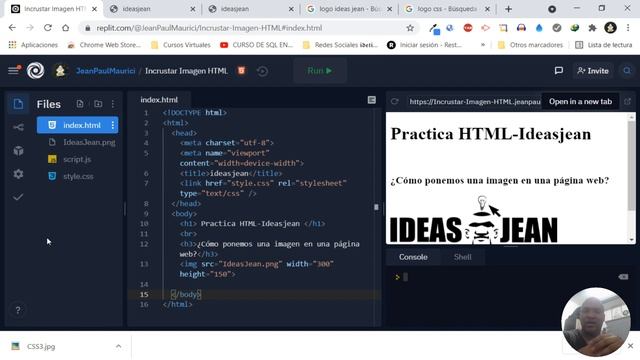Toggle the editor layout icon
The image size is (640, 360).
pos(371,100)
